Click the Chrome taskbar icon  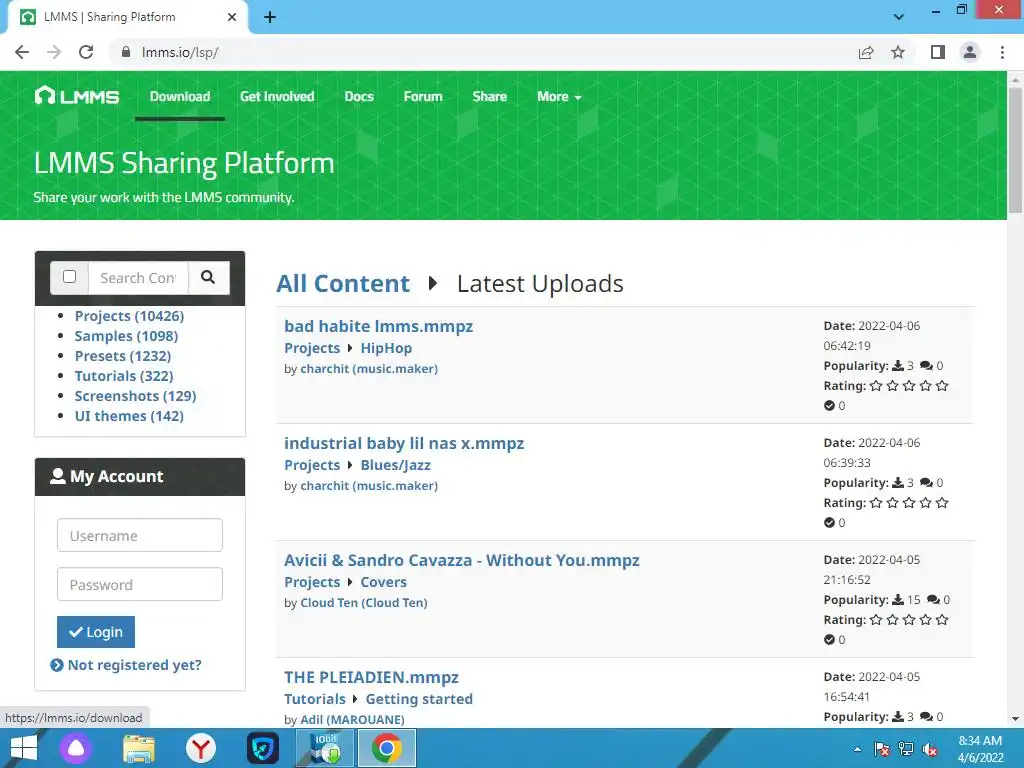click(387, 748)
